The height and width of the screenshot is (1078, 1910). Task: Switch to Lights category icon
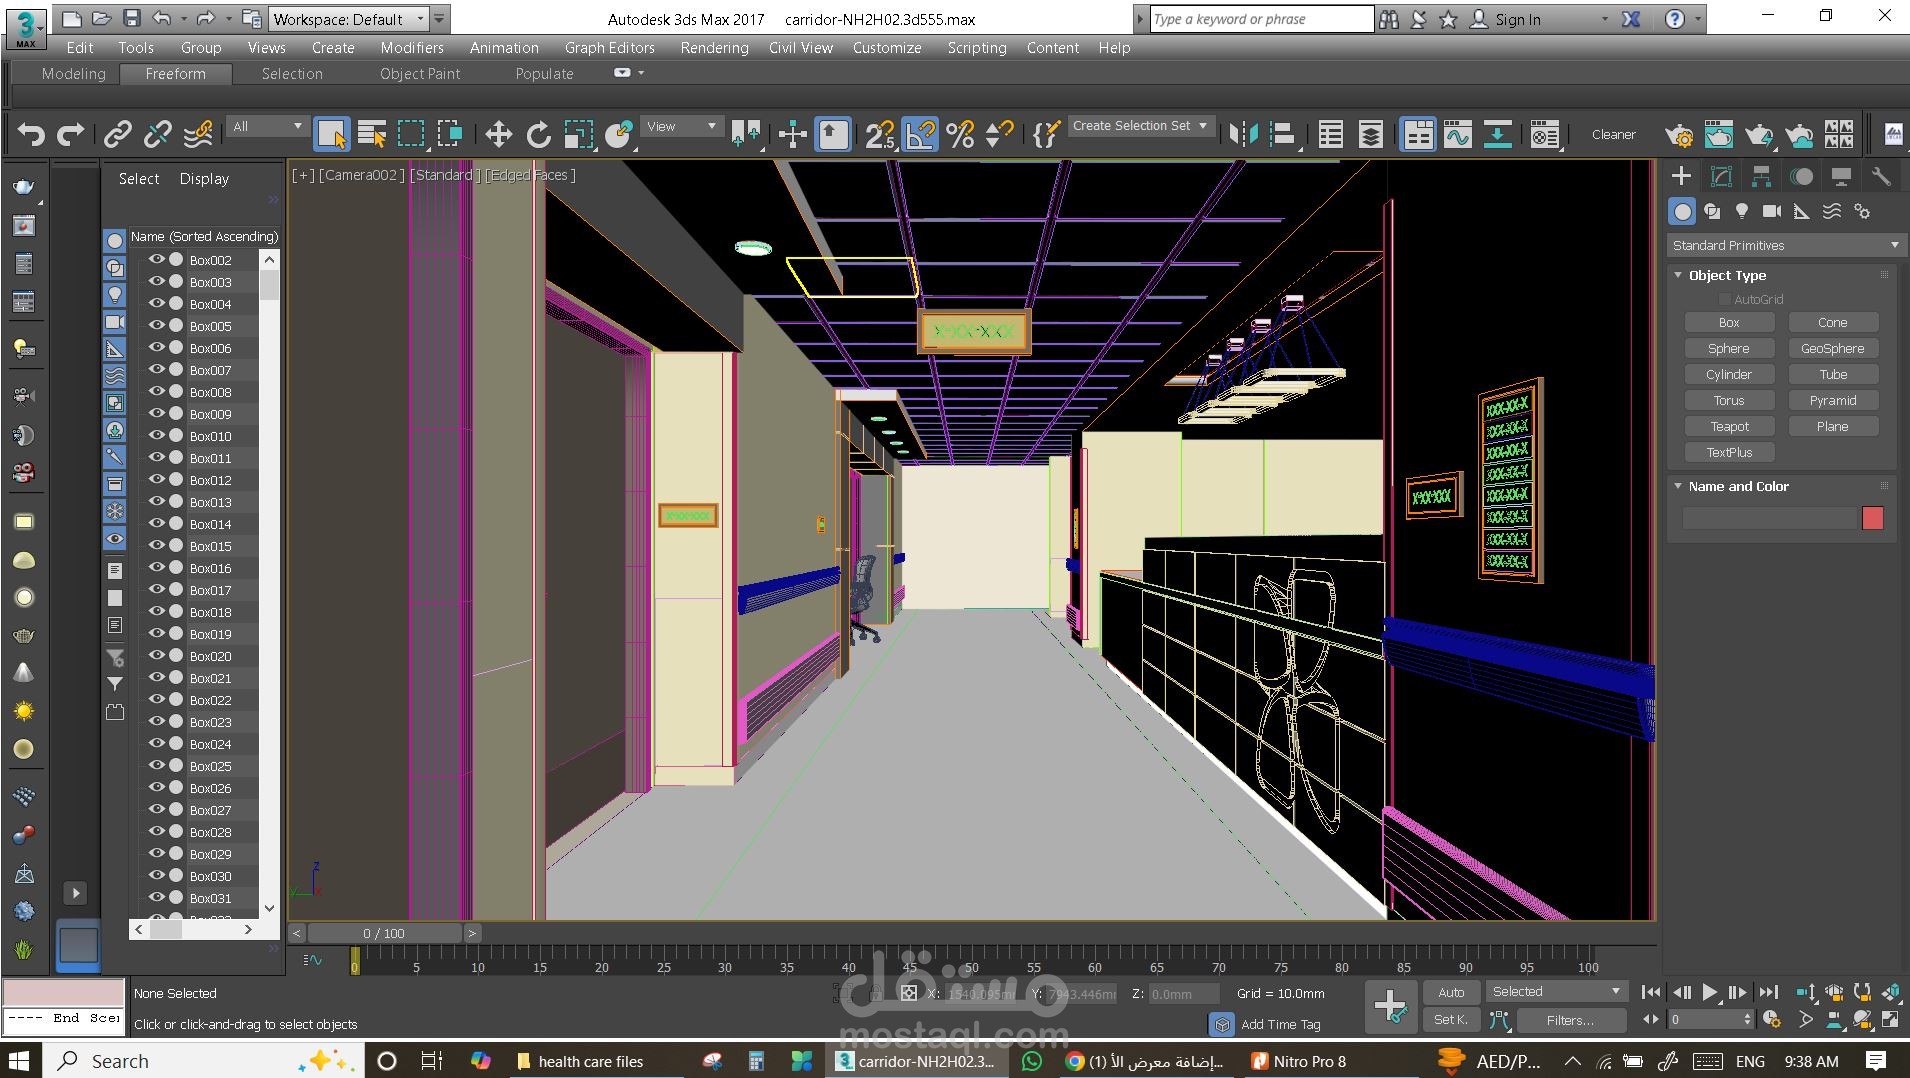pyautogui.click(x=1742, y=211)
